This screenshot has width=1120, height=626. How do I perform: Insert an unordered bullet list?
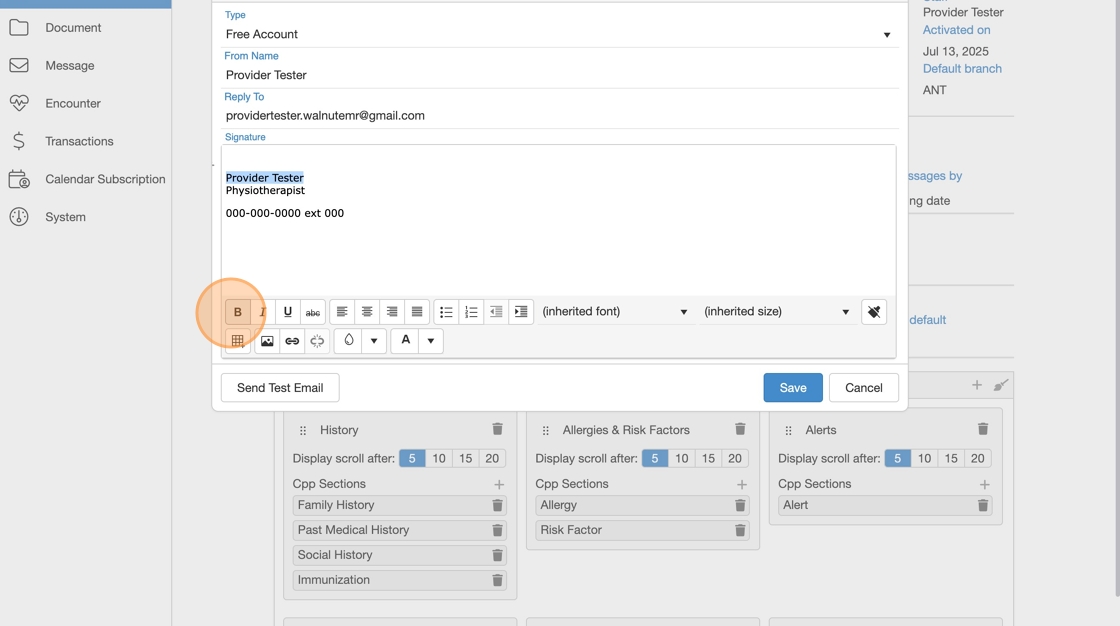coord(446,312)
